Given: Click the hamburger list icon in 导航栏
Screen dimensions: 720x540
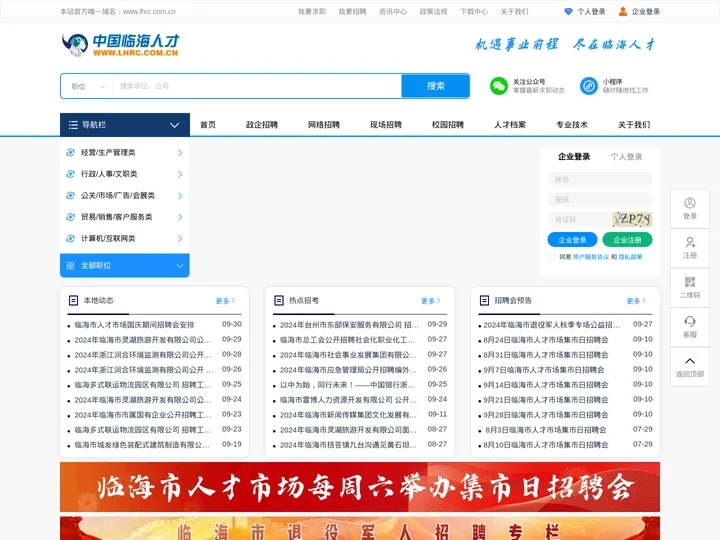Looking at the screenshot, I should 73,125.
